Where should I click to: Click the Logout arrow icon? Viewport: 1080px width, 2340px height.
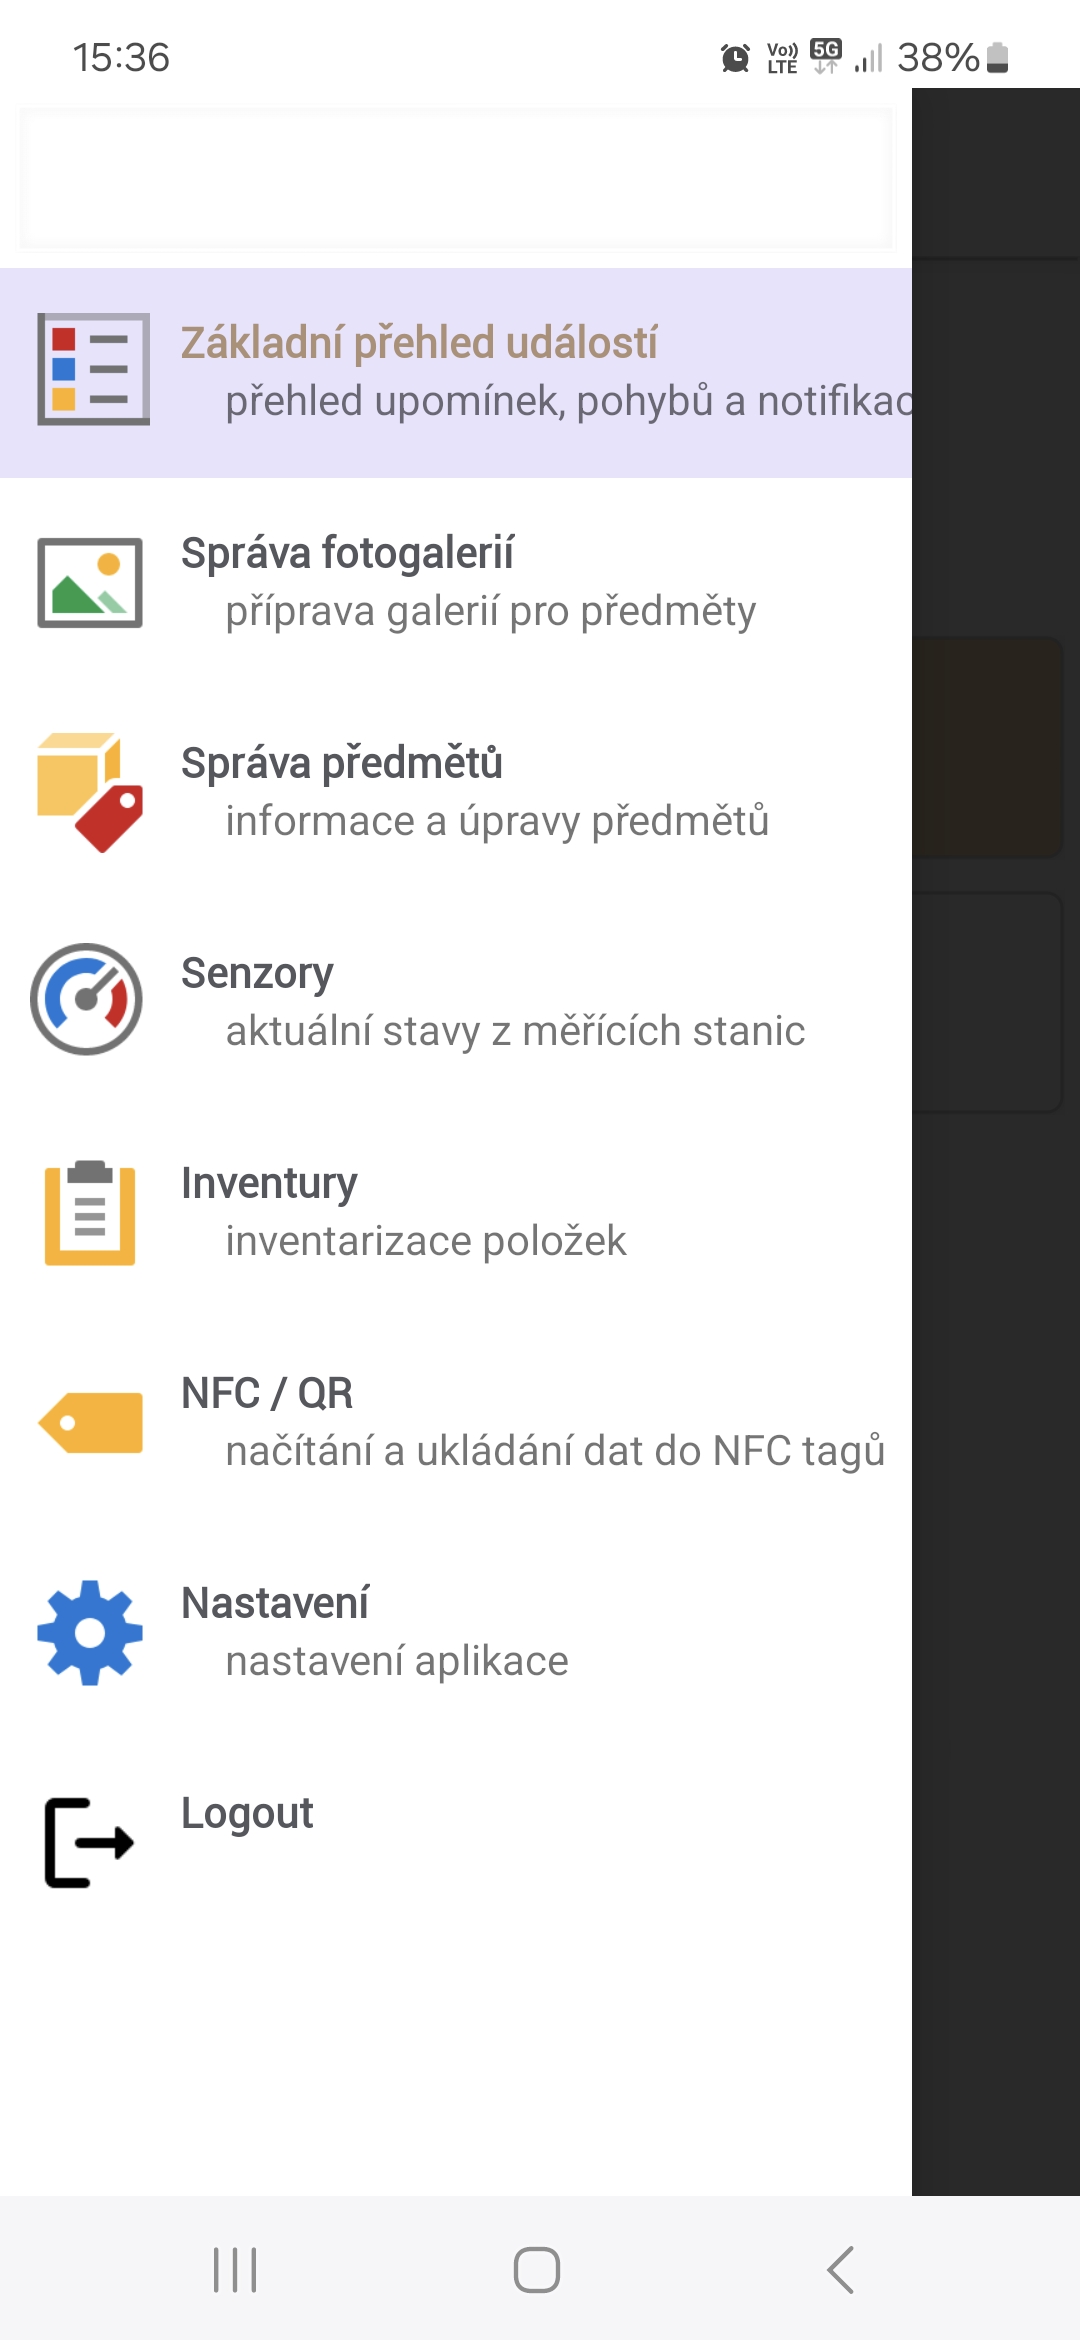[90, 1842]
